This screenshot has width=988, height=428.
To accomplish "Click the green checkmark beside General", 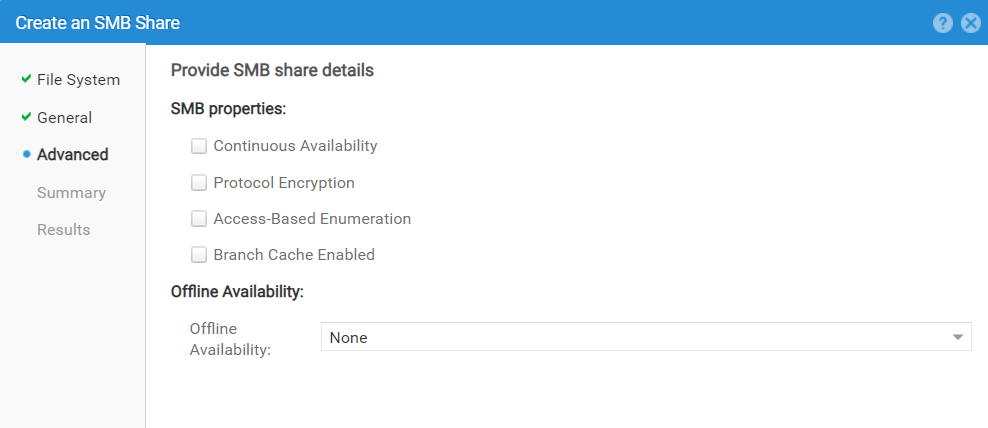I will [x=26, y=117].
